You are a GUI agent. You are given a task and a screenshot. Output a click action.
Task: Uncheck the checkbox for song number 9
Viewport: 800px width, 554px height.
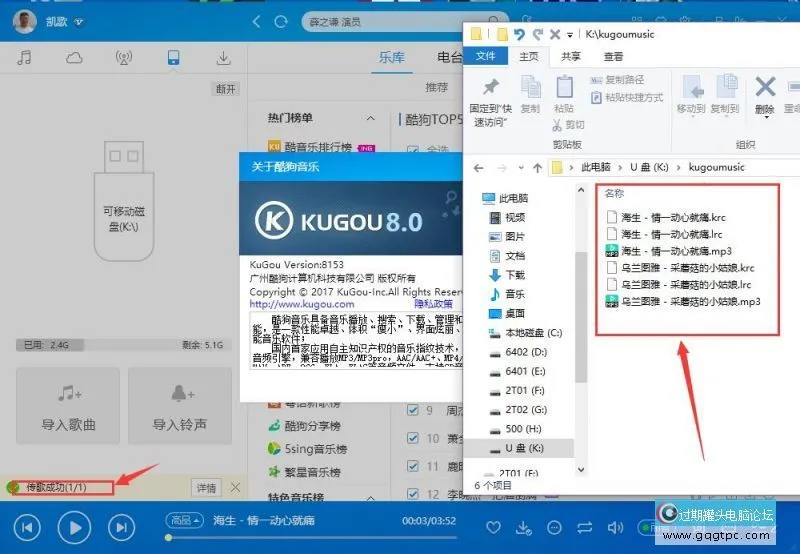413,410
